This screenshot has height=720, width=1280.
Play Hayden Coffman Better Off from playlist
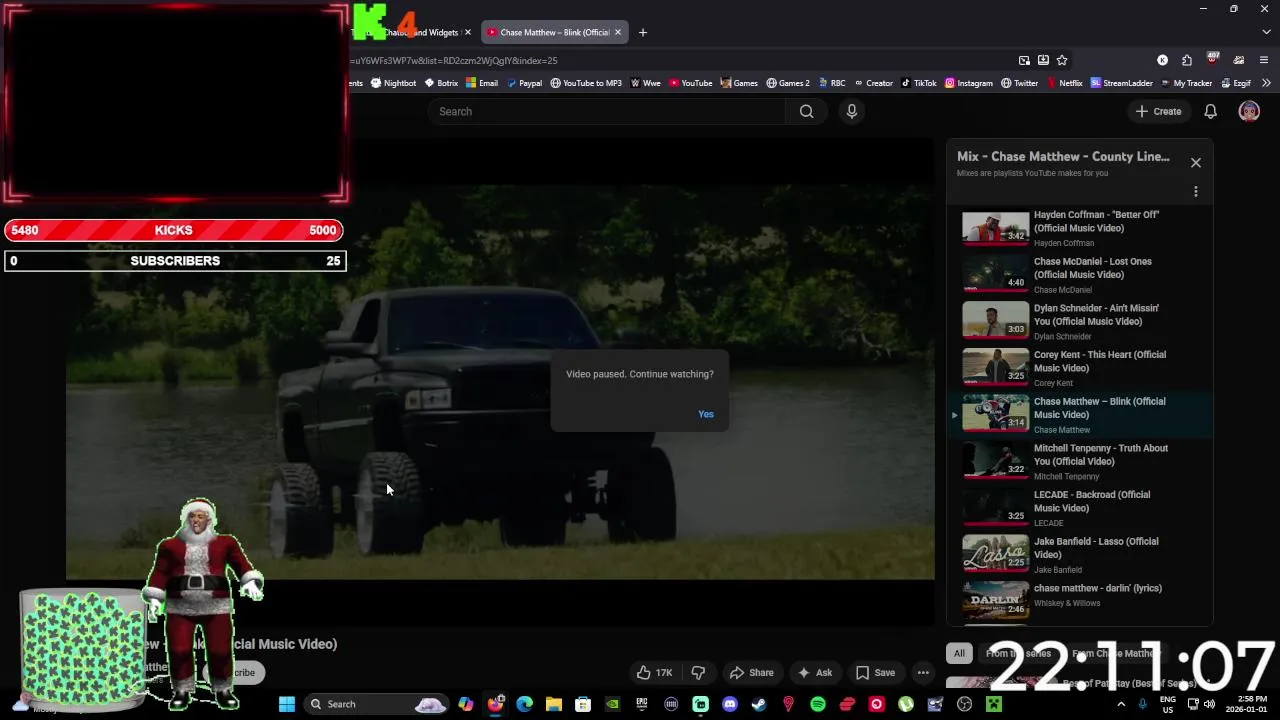1080,228
